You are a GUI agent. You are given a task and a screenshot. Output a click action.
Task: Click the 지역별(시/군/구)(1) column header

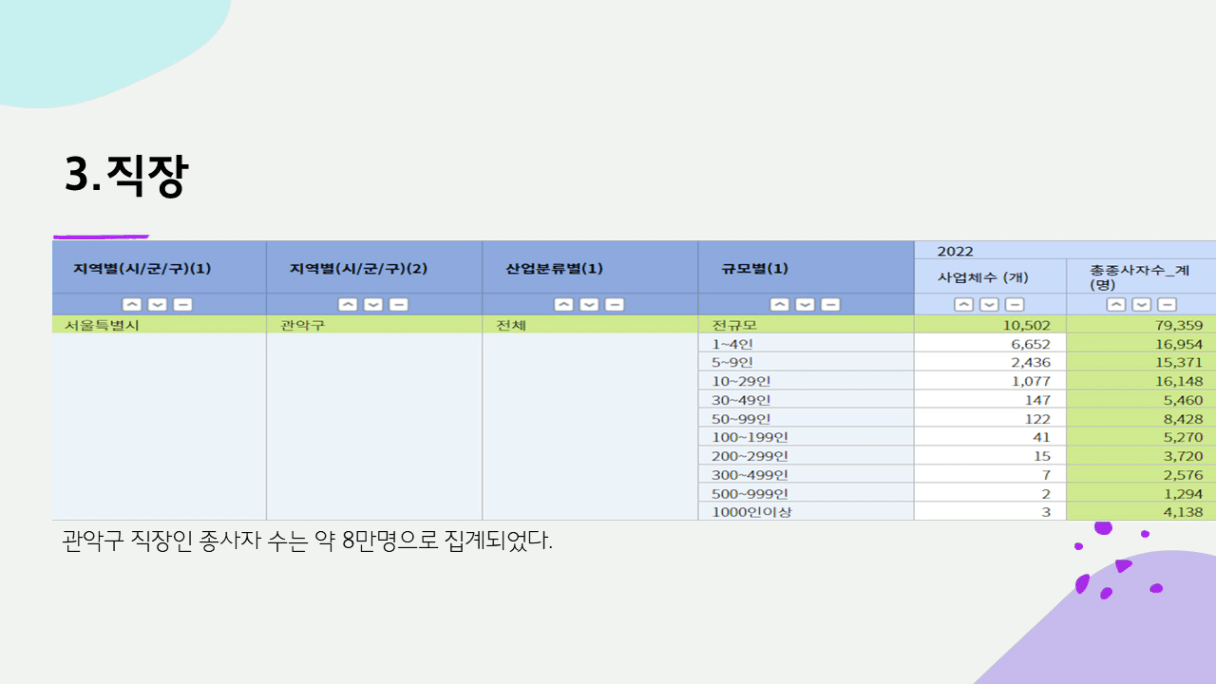(x=142, y=268)
